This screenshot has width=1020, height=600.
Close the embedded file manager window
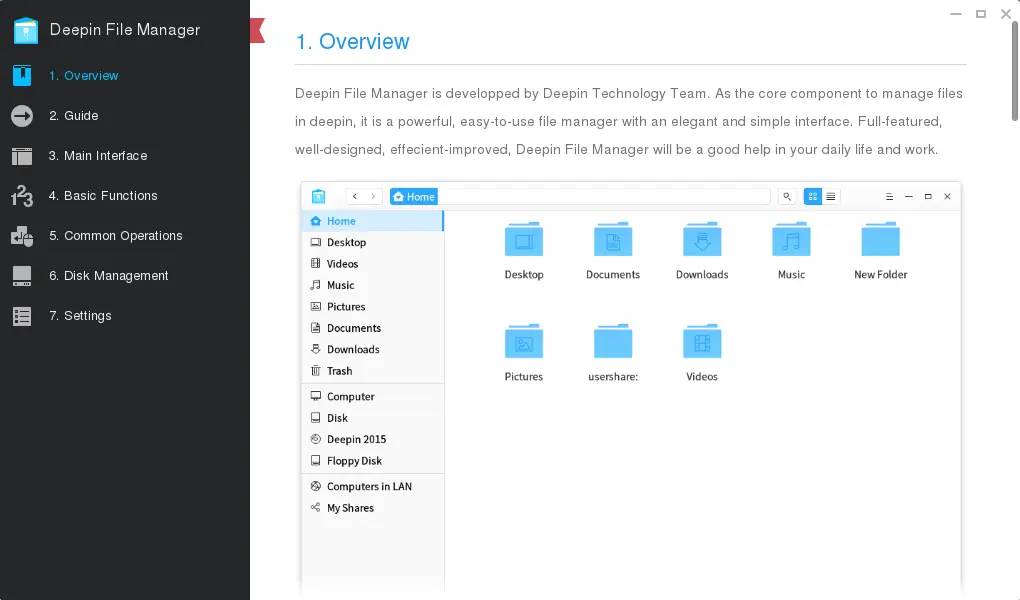point(947,197)
